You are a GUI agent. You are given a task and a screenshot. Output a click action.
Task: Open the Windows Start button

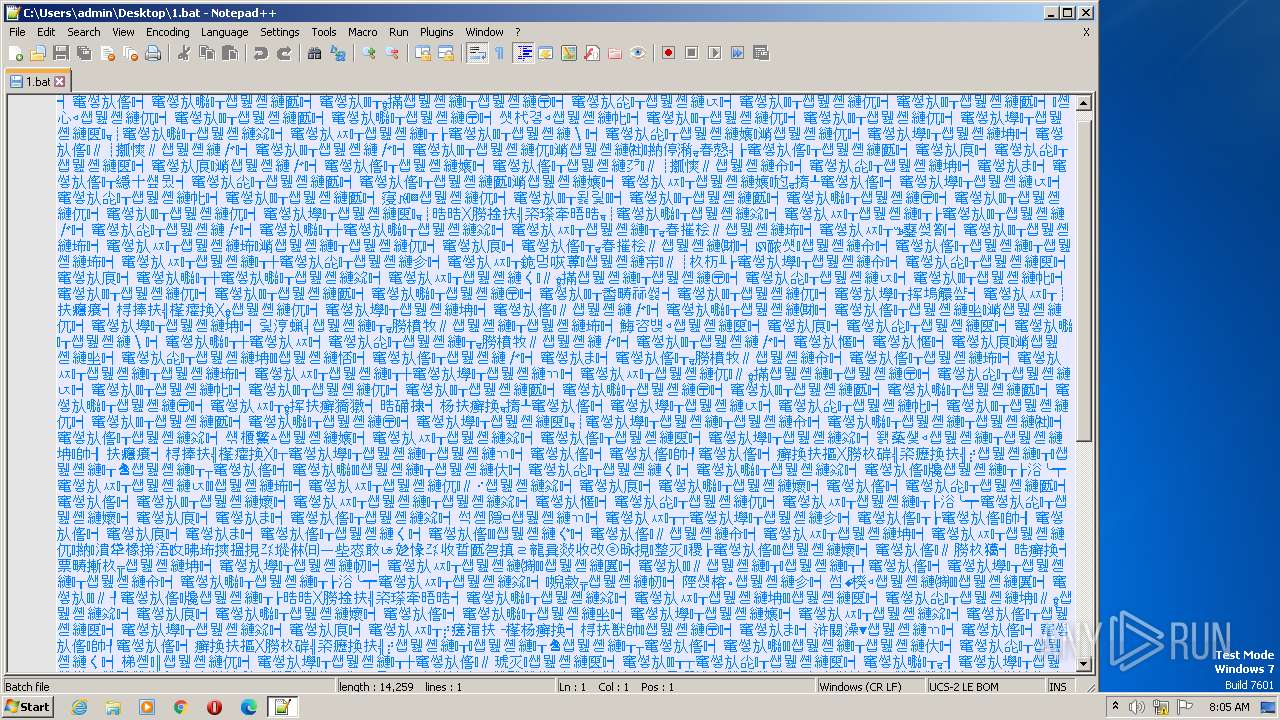point(27,707)
